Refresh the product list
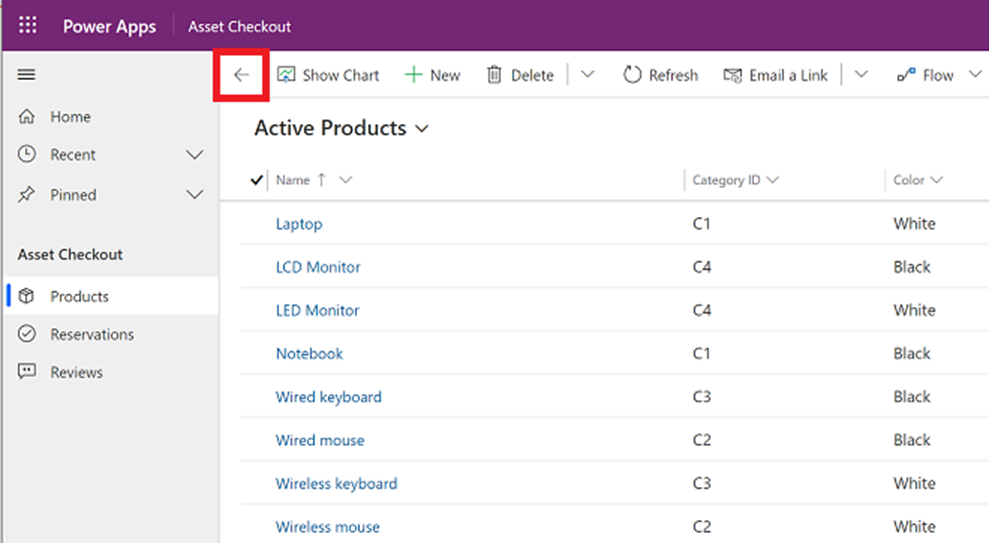 pos(660,75)
